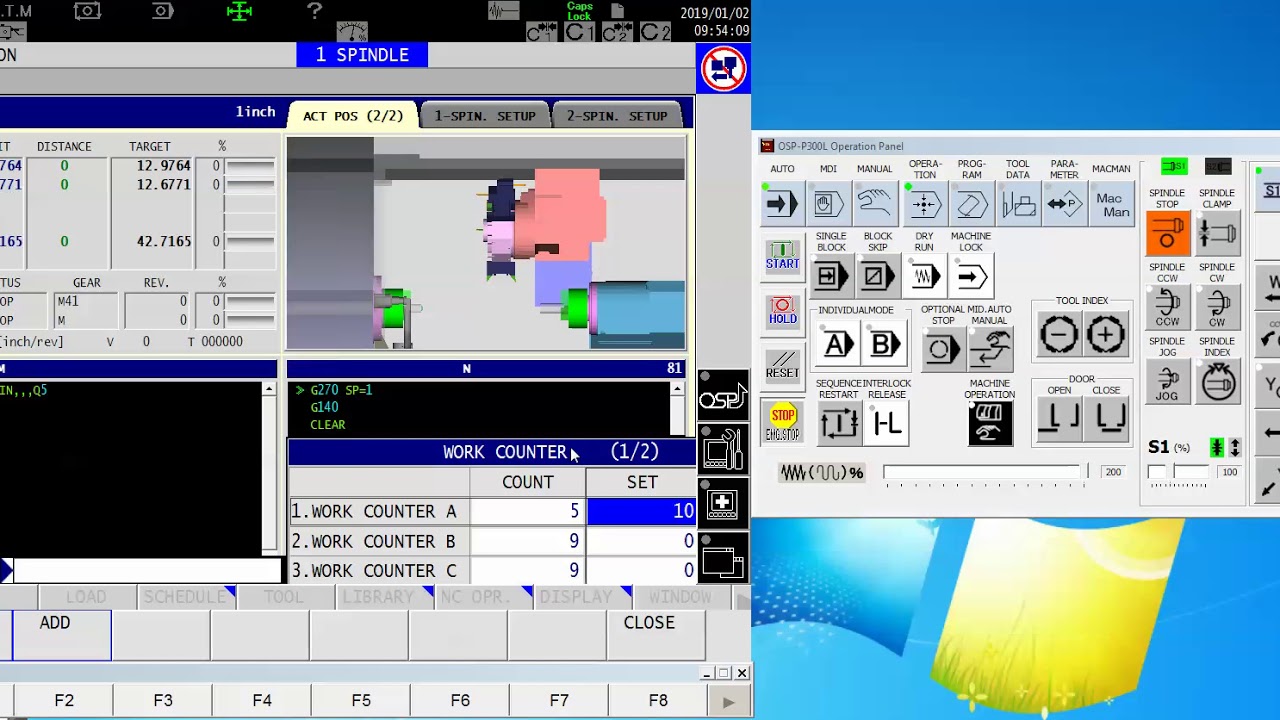Click the ADD function button

tap(62, 634)
